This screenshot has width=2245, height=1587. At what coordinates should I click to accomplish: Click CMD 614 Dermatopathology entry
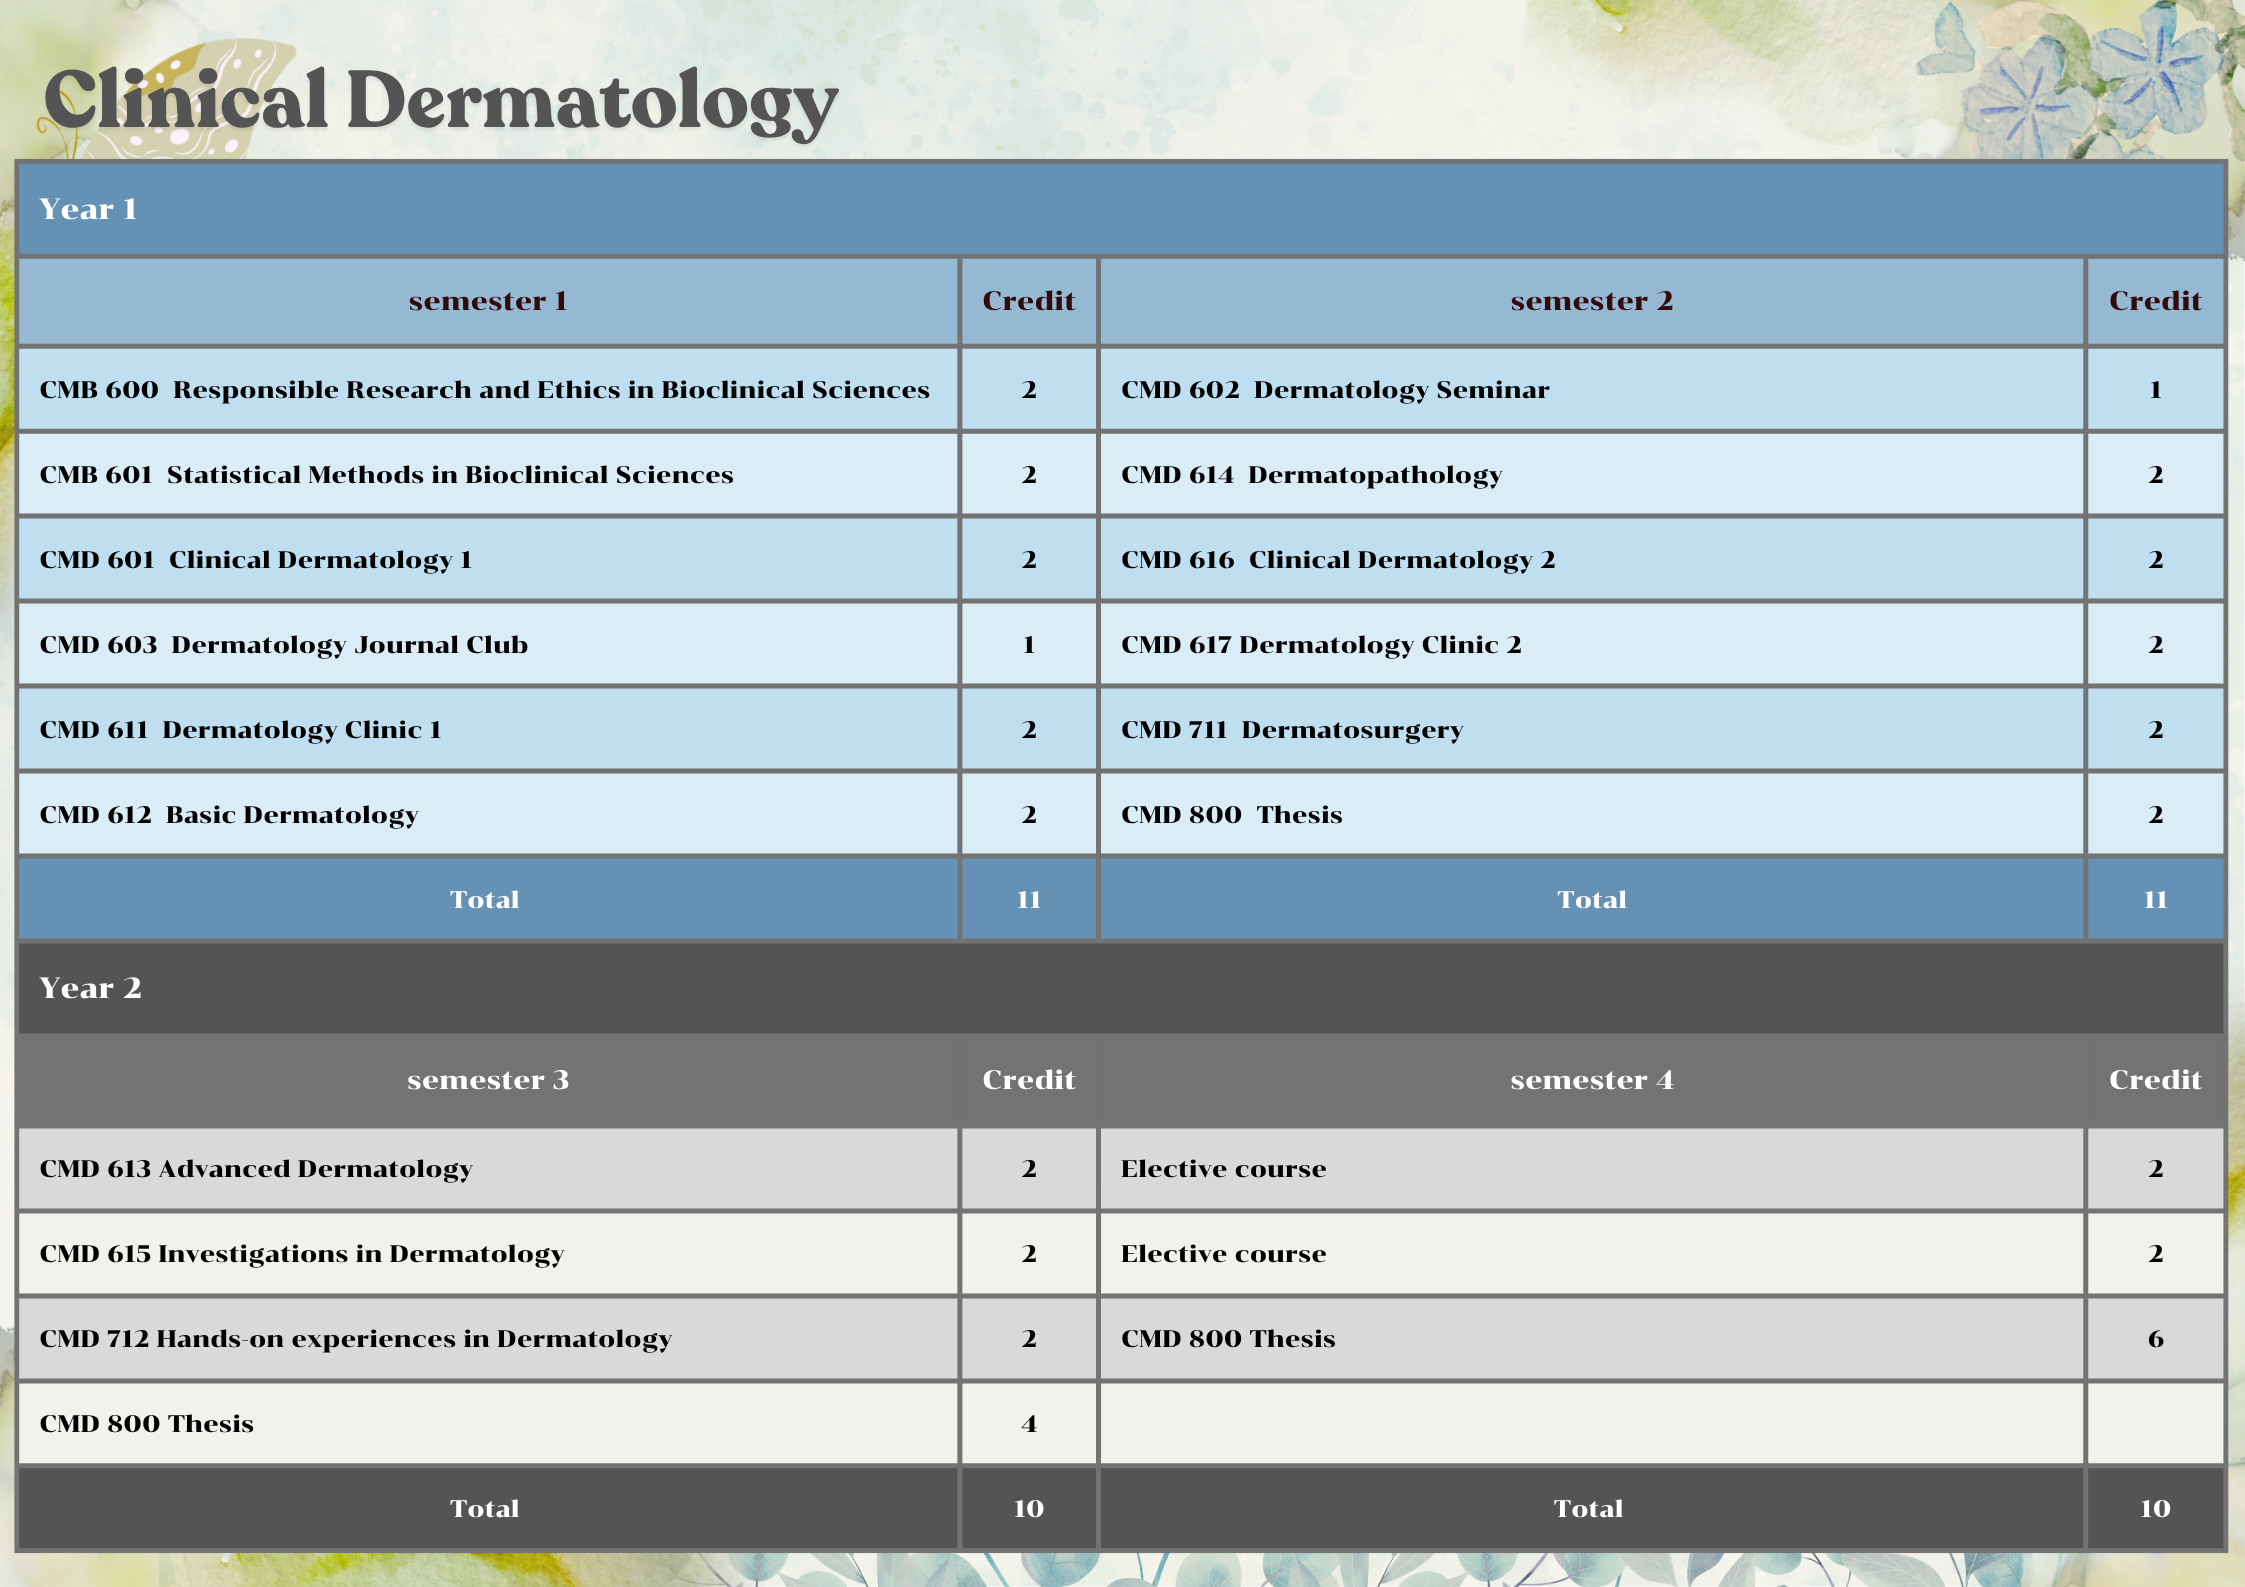(x=1310, y=475)
